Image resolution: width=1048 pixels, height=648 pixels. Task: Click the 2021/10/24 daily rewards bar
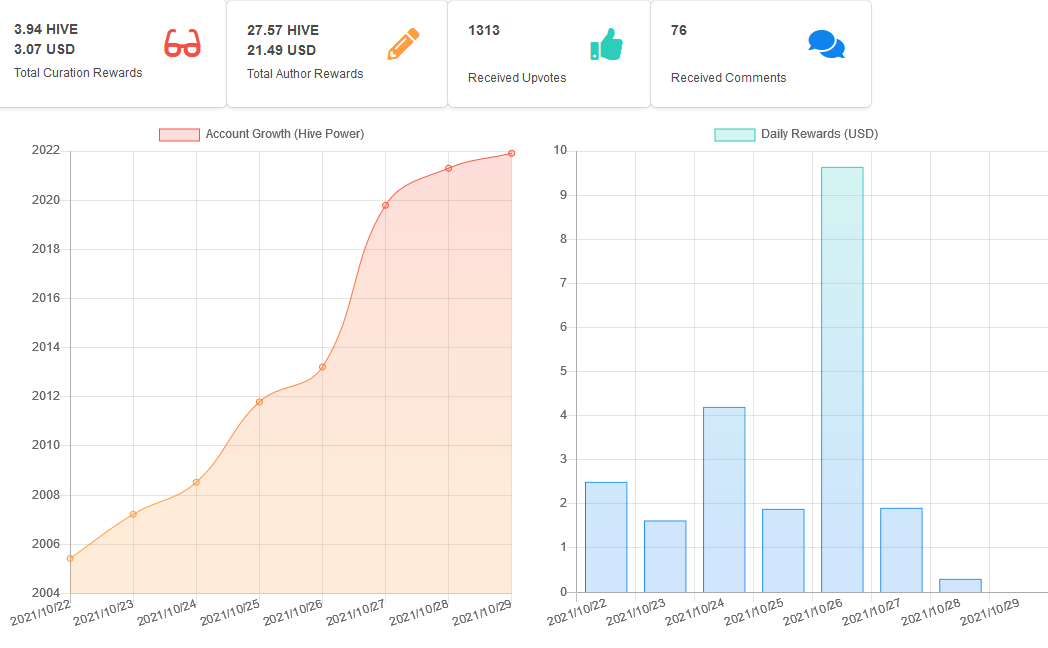[724, 500]
